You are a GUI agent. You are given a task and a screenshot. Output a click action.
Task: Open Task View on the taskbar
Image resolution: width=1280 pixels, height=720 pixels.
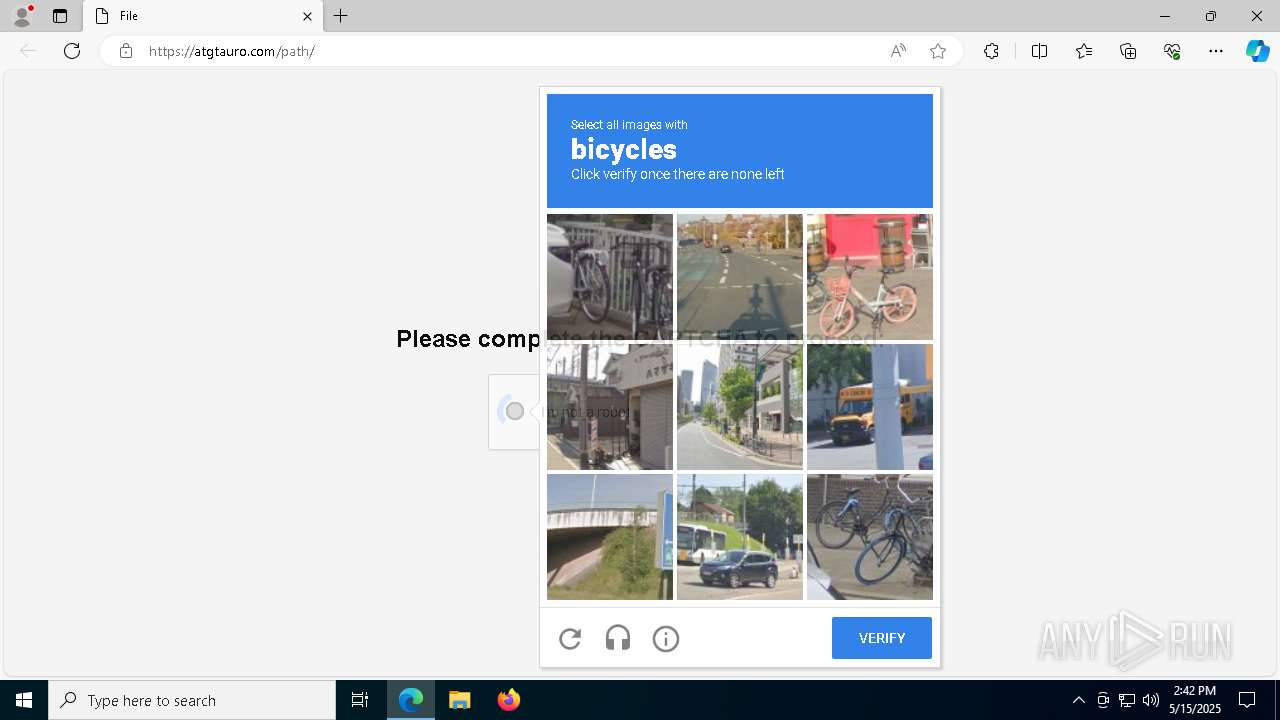360,700
